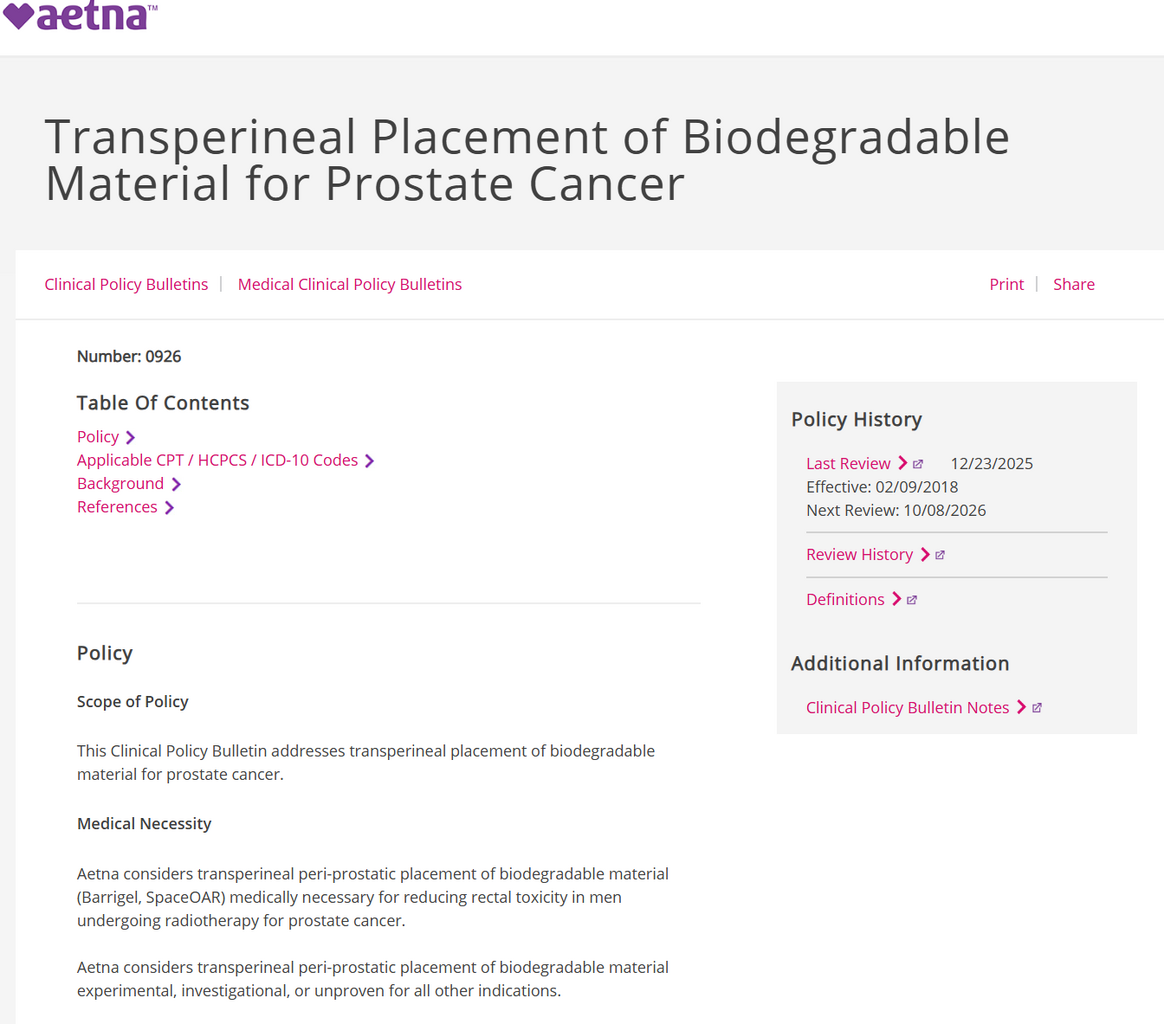Click chevron arrow next to References

pyautogui.click(x=169, y=508)
